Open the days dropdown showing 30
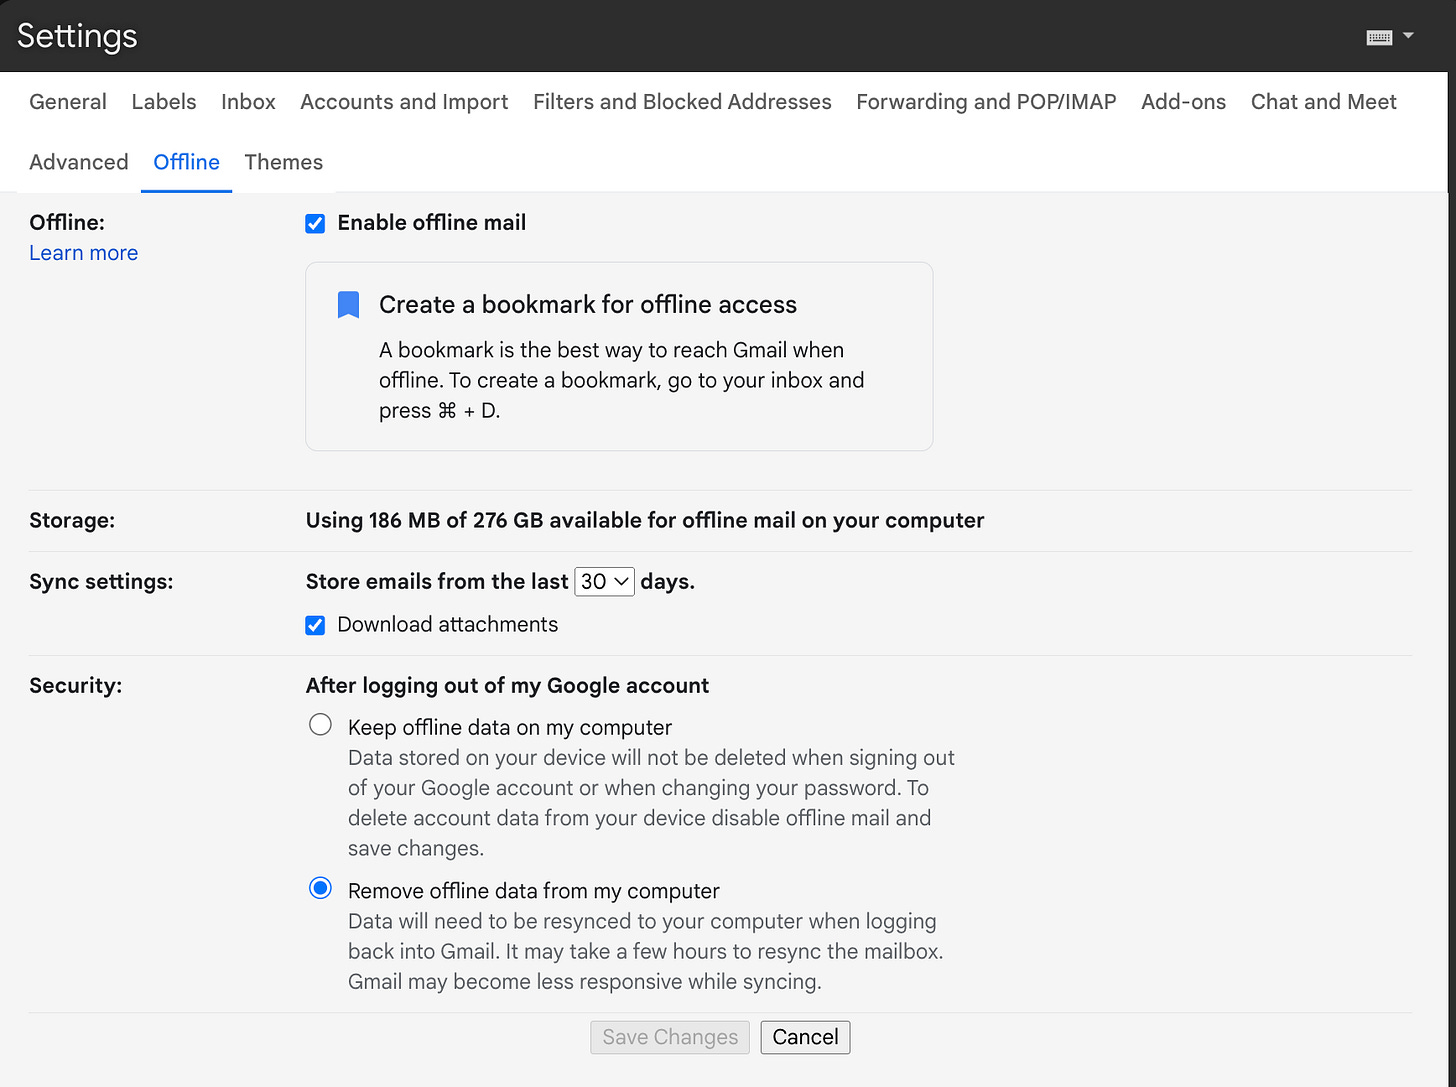The width and height of the screenshot is (1456, 1087). coord(604,582)
